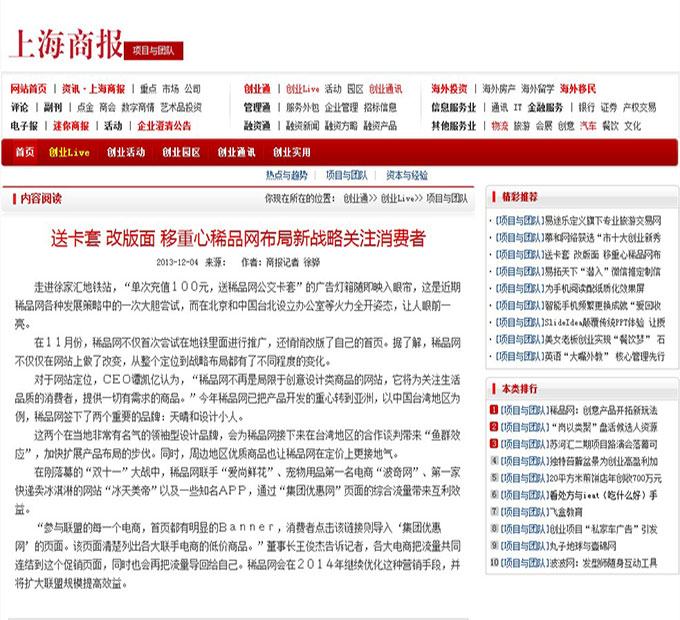Click 创业通 in the breadcrumb path
Image resolution: width=680 pixels, height=620 pixels.
(356, 199)
